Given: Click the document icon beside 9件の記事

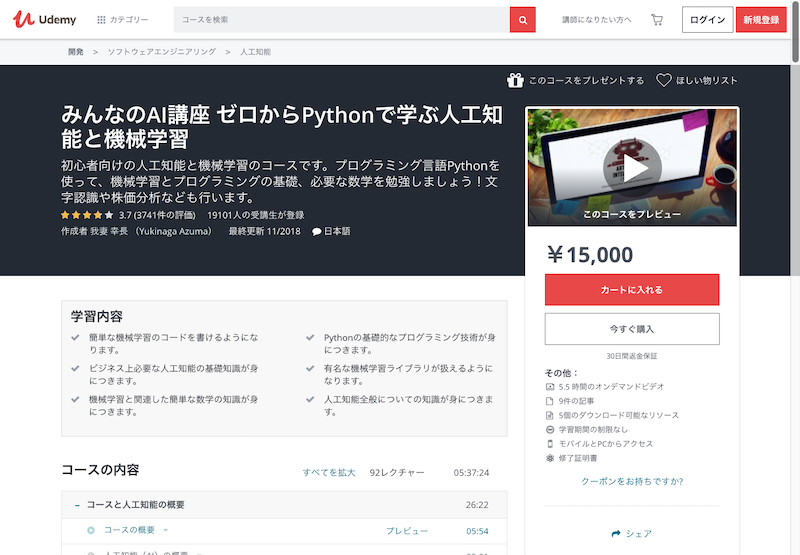Looking at the screenshot, I should (x=549, y=401).
